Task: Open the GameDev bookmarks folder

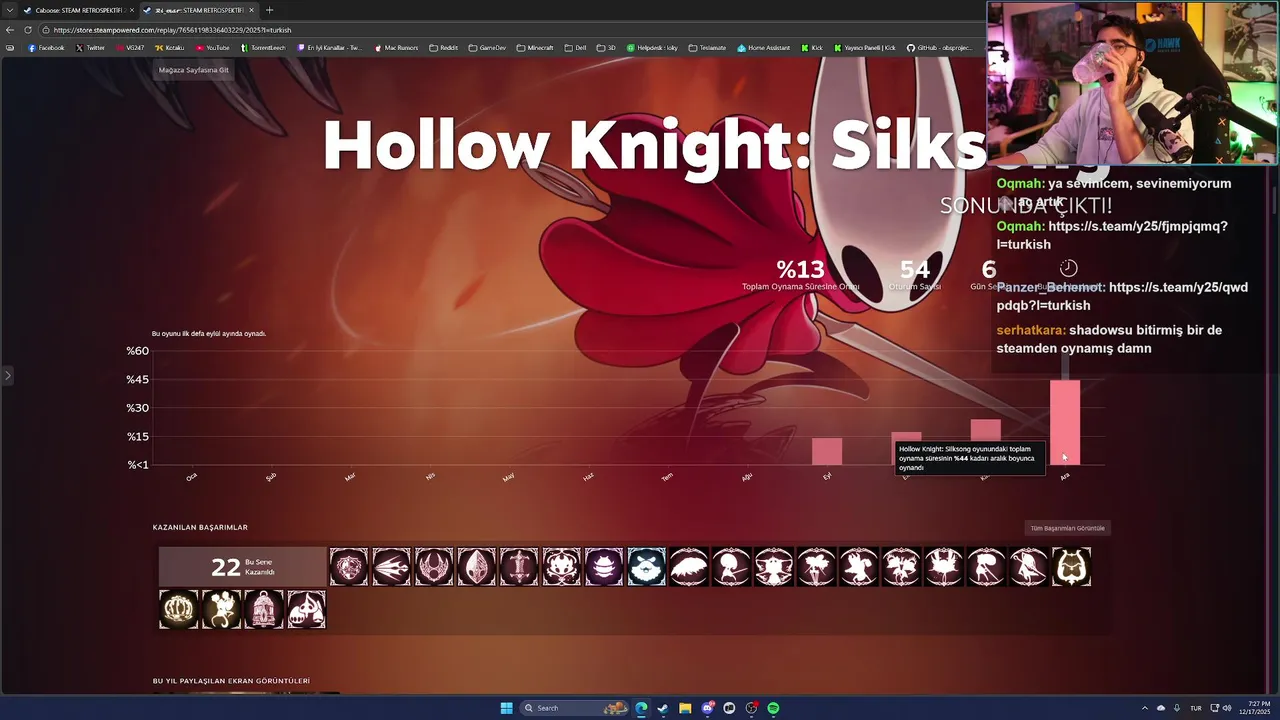Action: pos(487,47)
